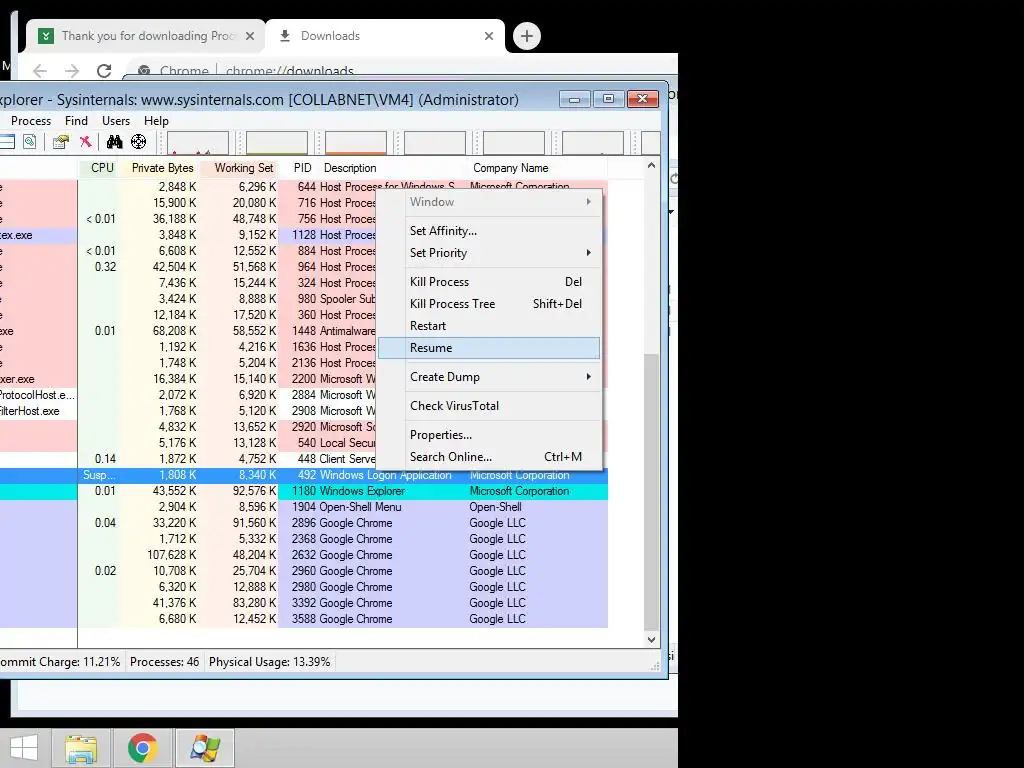Image resolution: width=1024 pixels, height=768 pixels.
Task: Choose Restart in the context menu
Action: [489, 326]
